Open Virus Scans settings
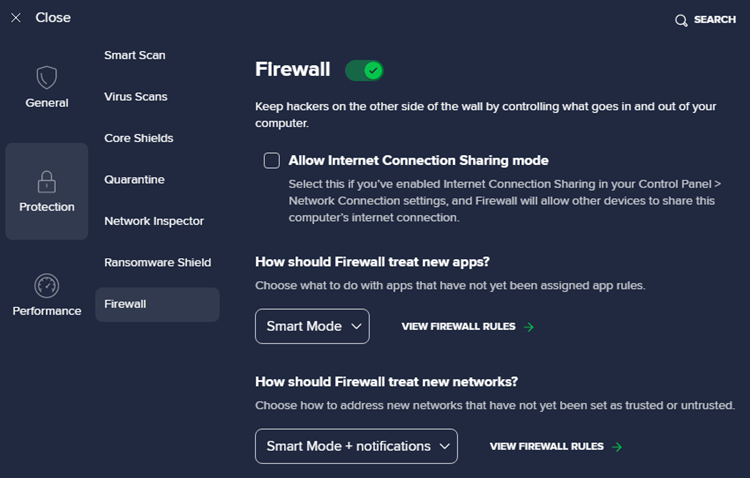750x478 pixels. point(136,97)
